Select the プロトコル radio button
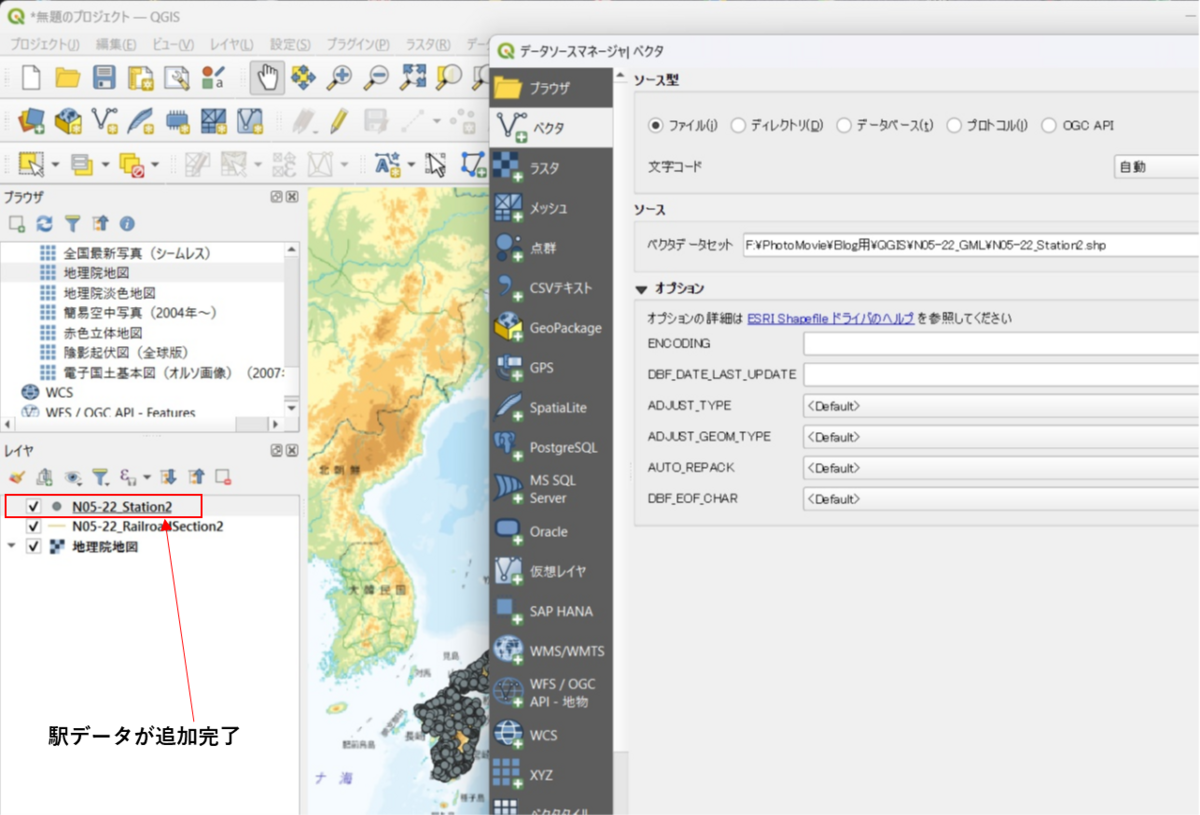The height and width of the screenshot is (815, 1200). tap(954, 126)
